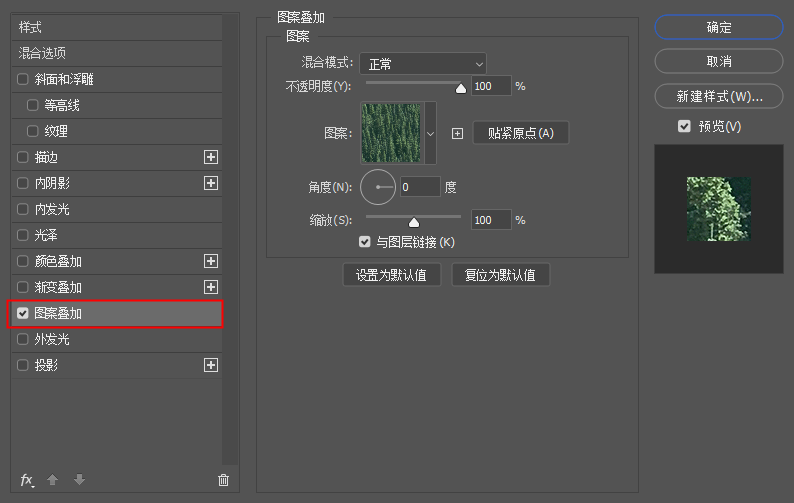This screenshot has height=503, width=794.
Task: Click 复位为默认值 button
Action: click(x=500, y=275)
